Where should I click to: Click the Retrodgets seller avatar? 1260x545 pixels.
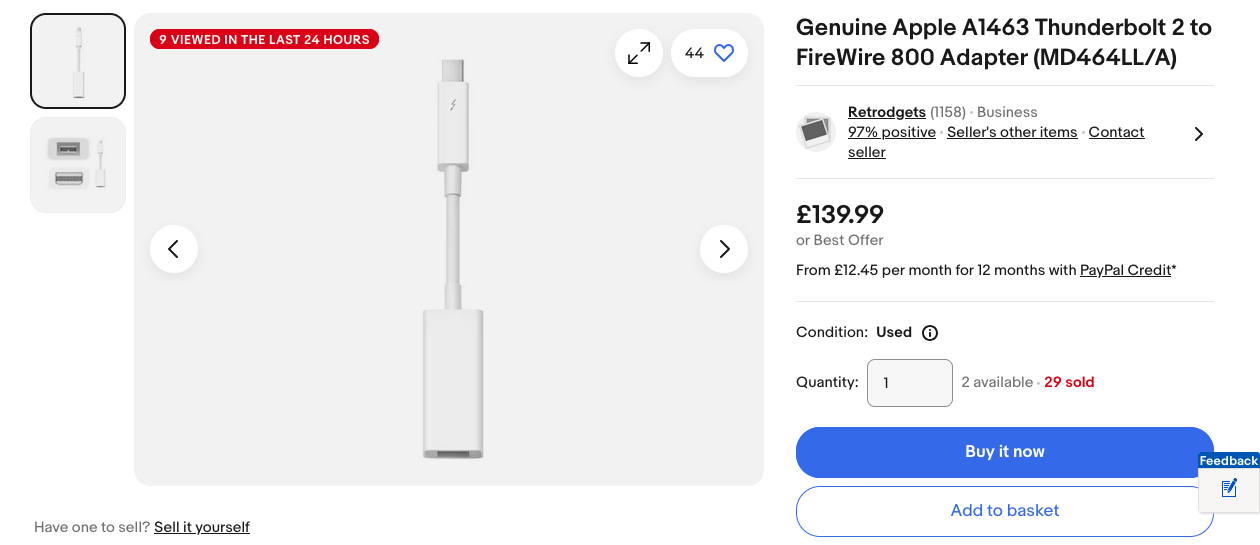pos(816,132)
